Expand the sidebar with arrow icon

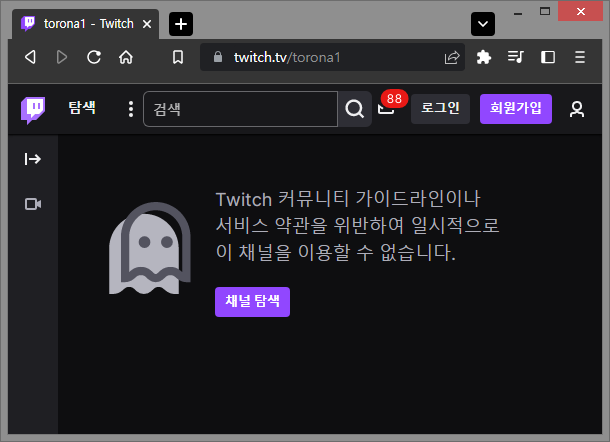tap(33, 159)
